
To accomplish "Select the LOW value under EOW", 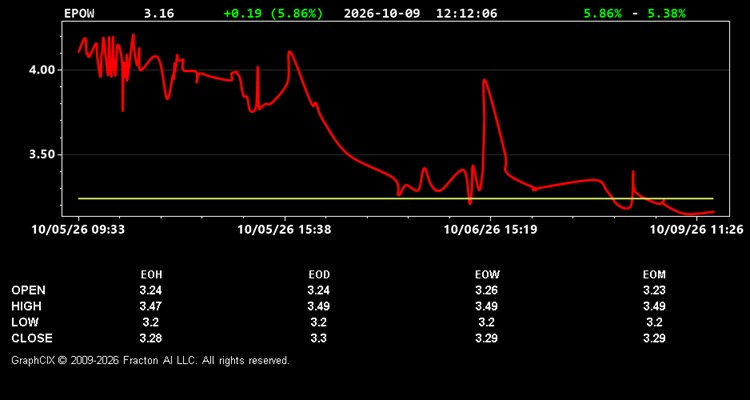I will click(x=487, y=322).
